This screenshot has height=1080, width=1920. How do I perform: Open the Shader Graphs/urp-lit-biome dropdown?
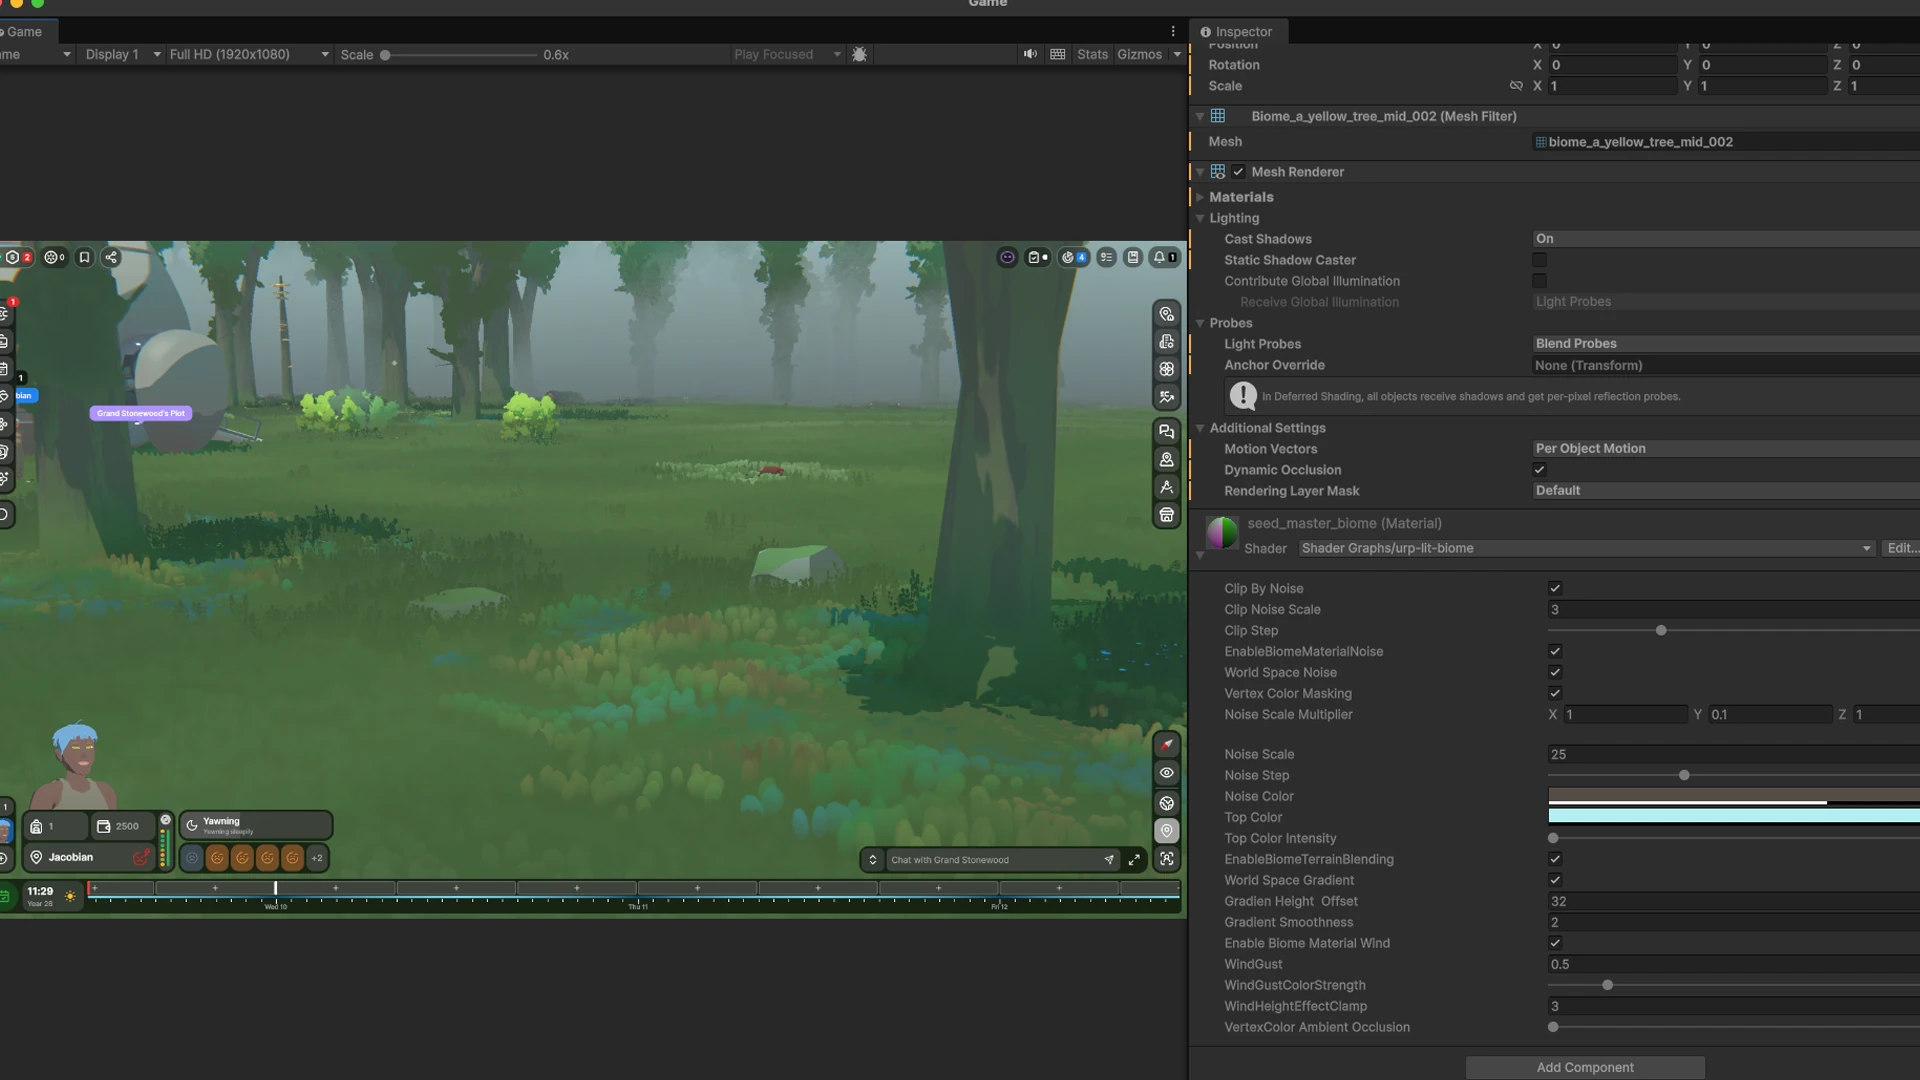click(1586, 549)
